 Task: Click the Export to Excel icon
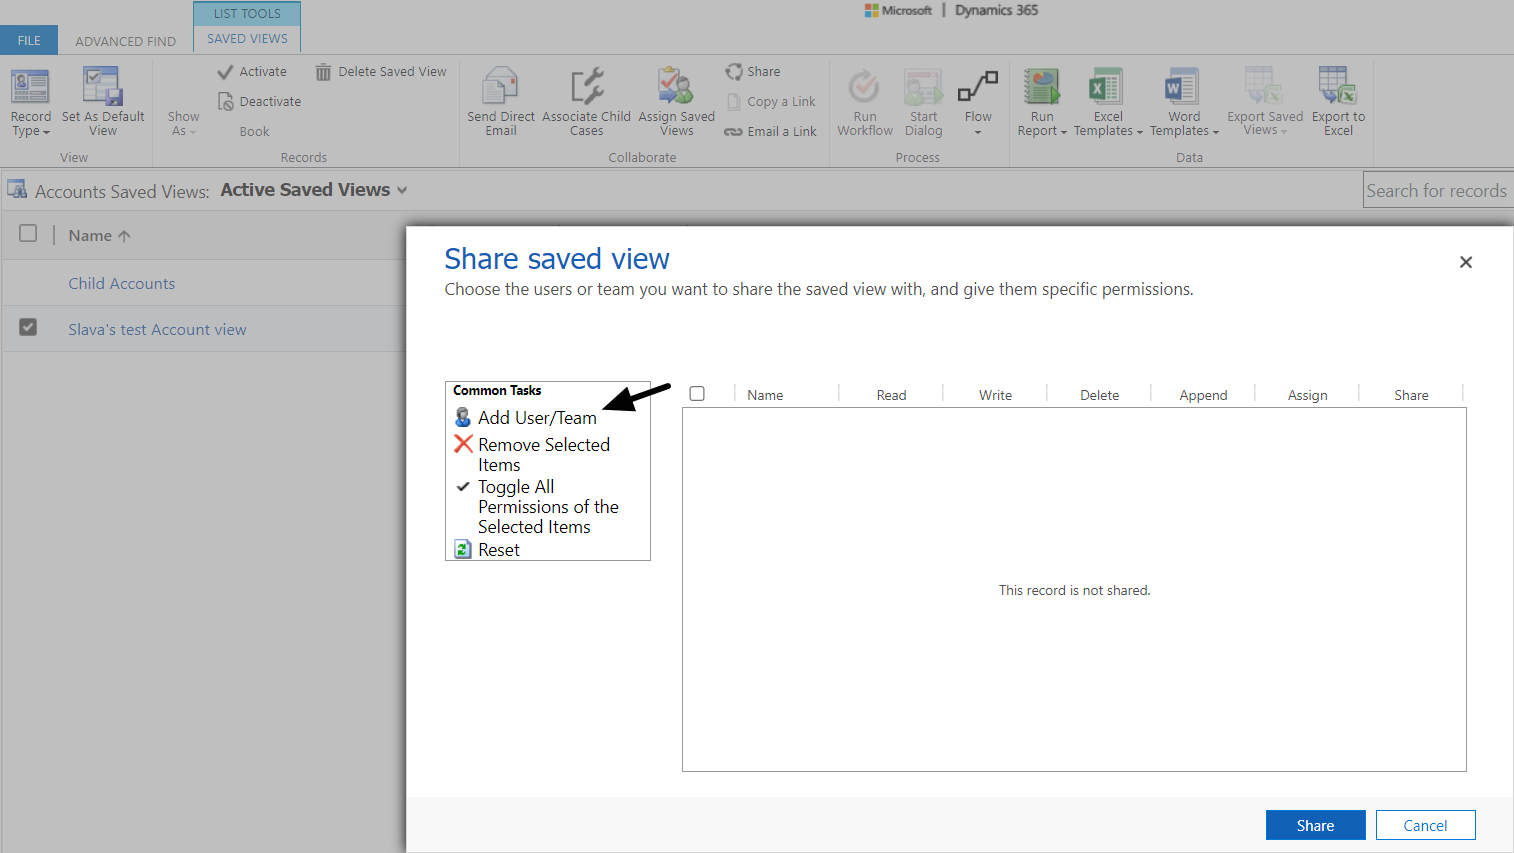[x=1337, y=87]
